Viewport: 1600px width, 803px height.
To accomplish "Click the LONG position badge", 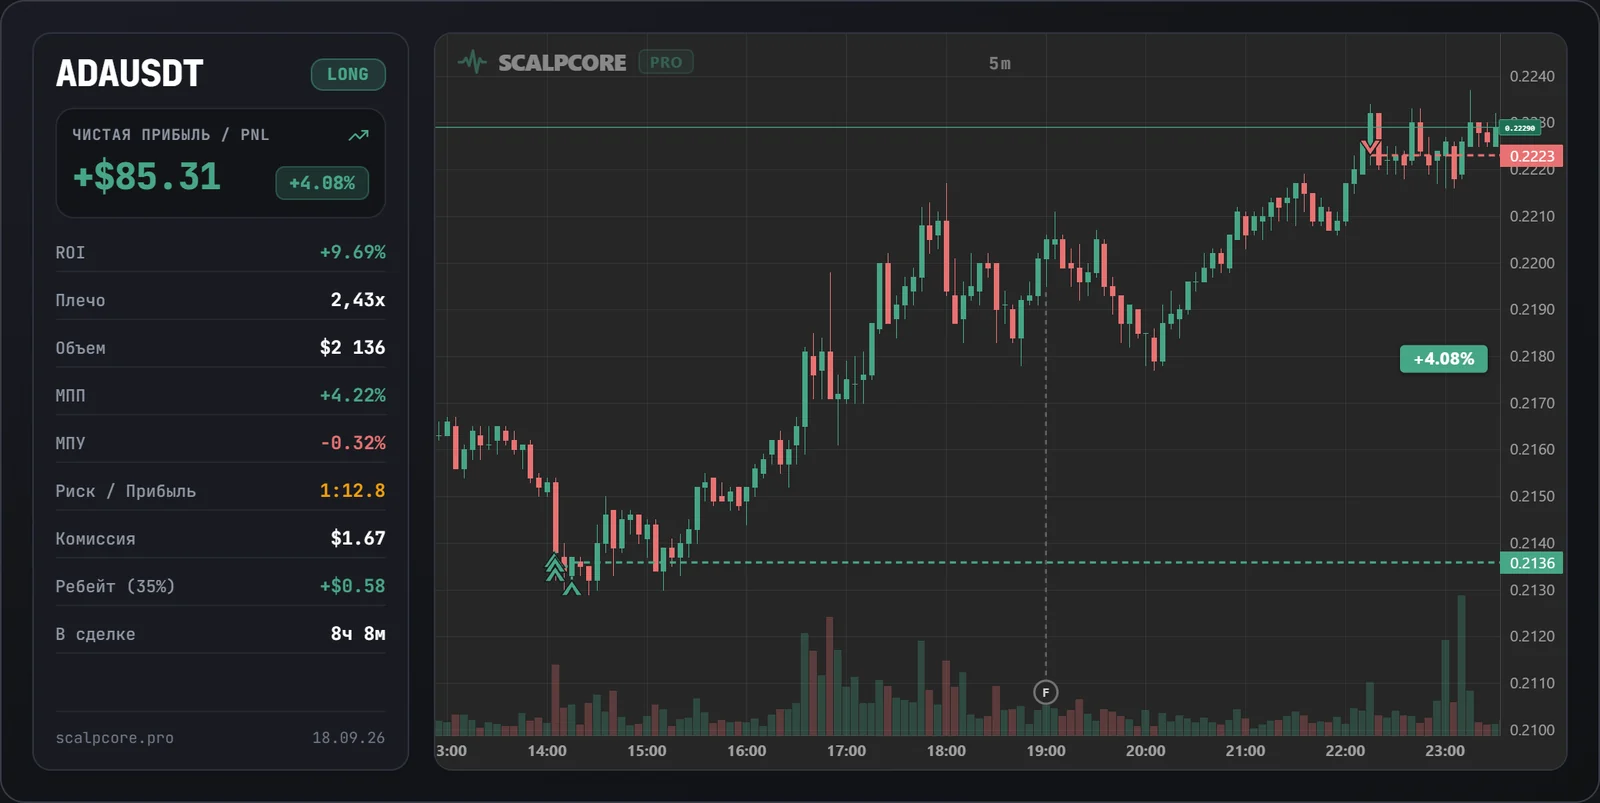I will tap(348, 74).
